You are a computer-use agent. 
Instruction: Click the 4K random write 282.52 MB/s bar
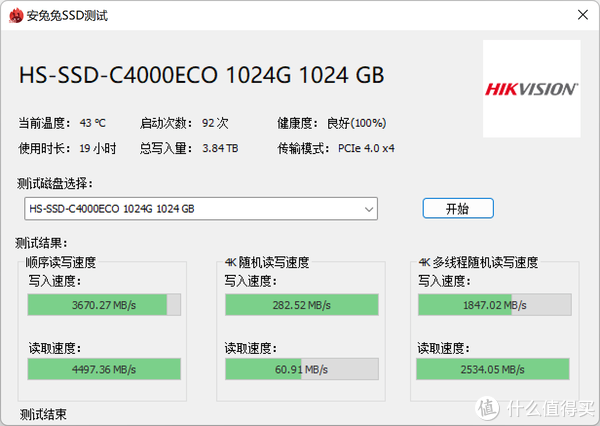click(302, 305)
